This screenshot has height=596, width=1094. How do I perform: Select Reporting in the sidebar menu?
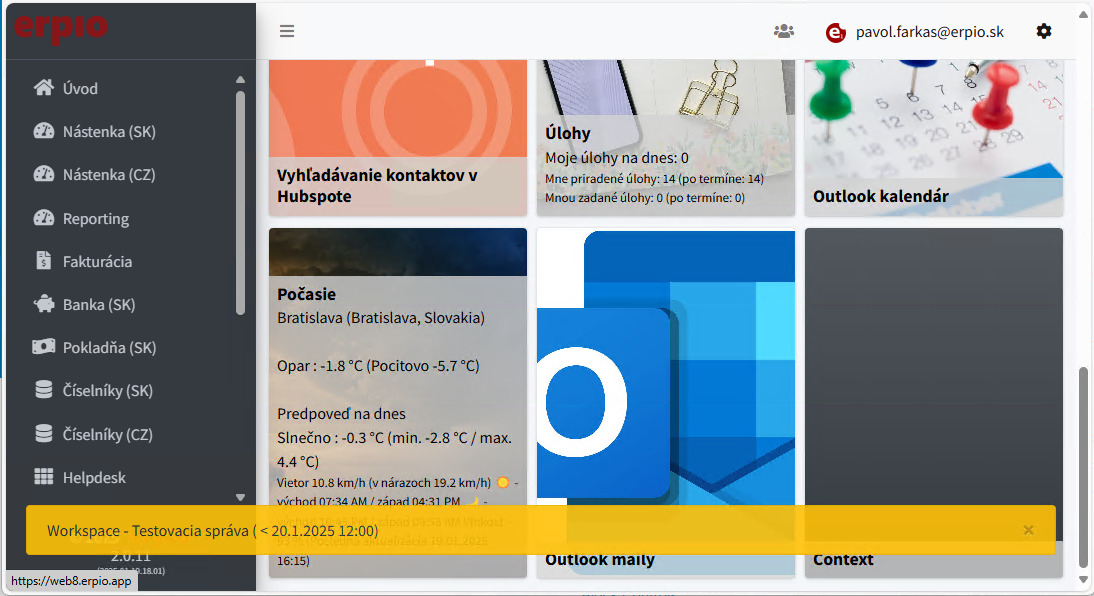click(x=95, y=218)
